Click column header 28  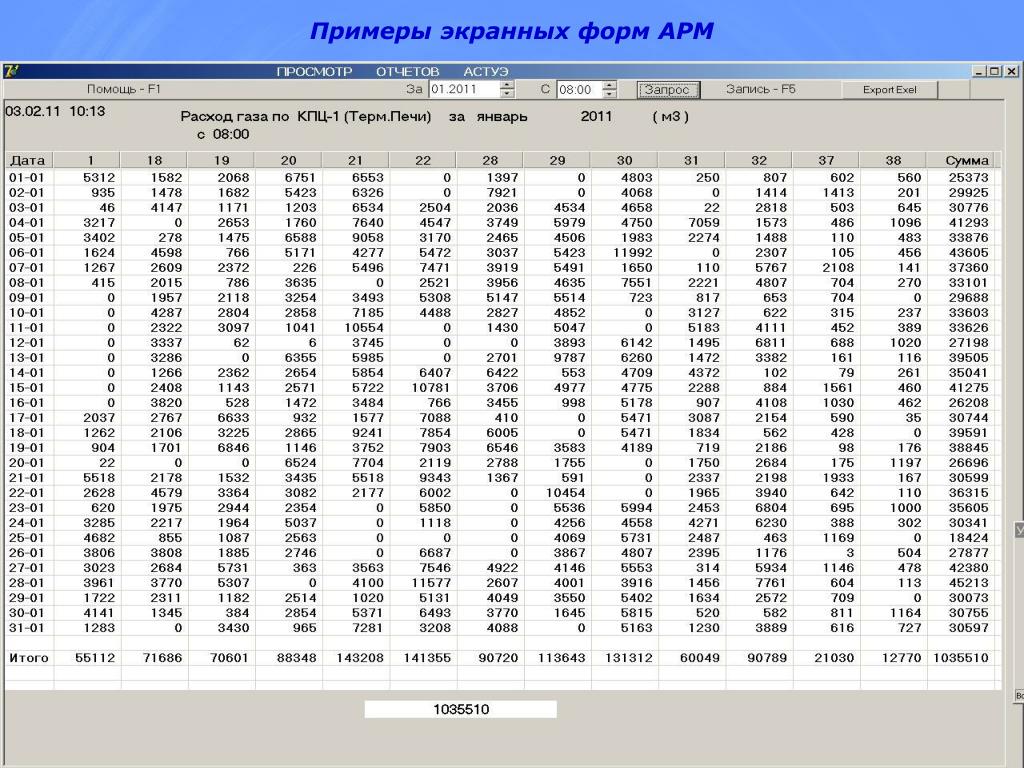coord(490,160)
